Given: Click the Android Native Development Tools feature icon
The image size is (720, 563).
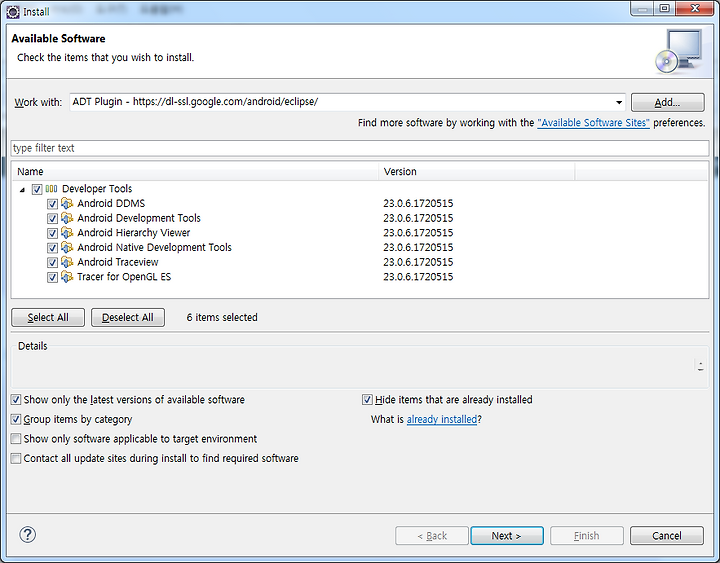Looking at the screenshot, I should (67, 248).
